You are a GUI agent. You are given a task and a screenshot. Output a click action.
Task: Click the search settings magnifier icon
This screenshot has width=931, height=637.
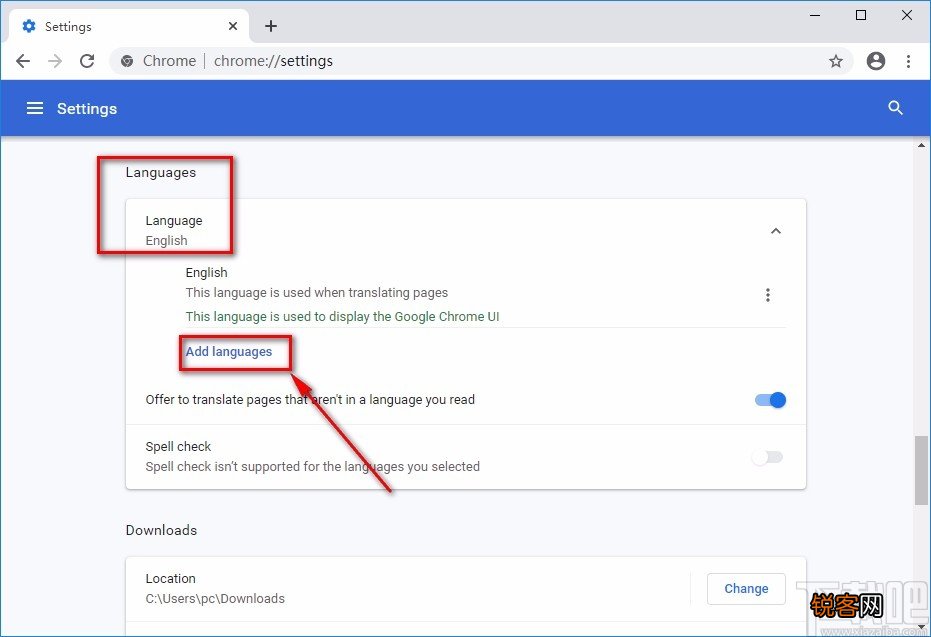pos(895,107)
